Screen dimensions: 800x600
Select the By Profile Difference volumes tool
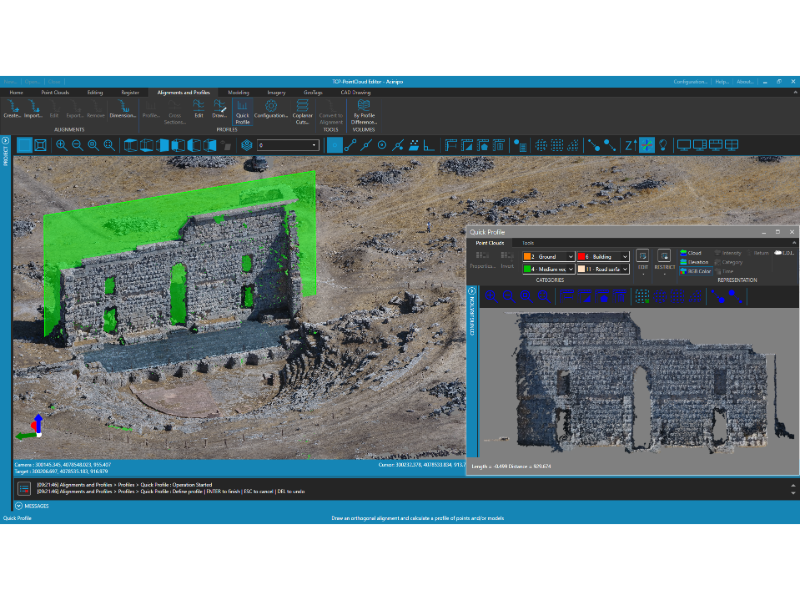point(364,112)
